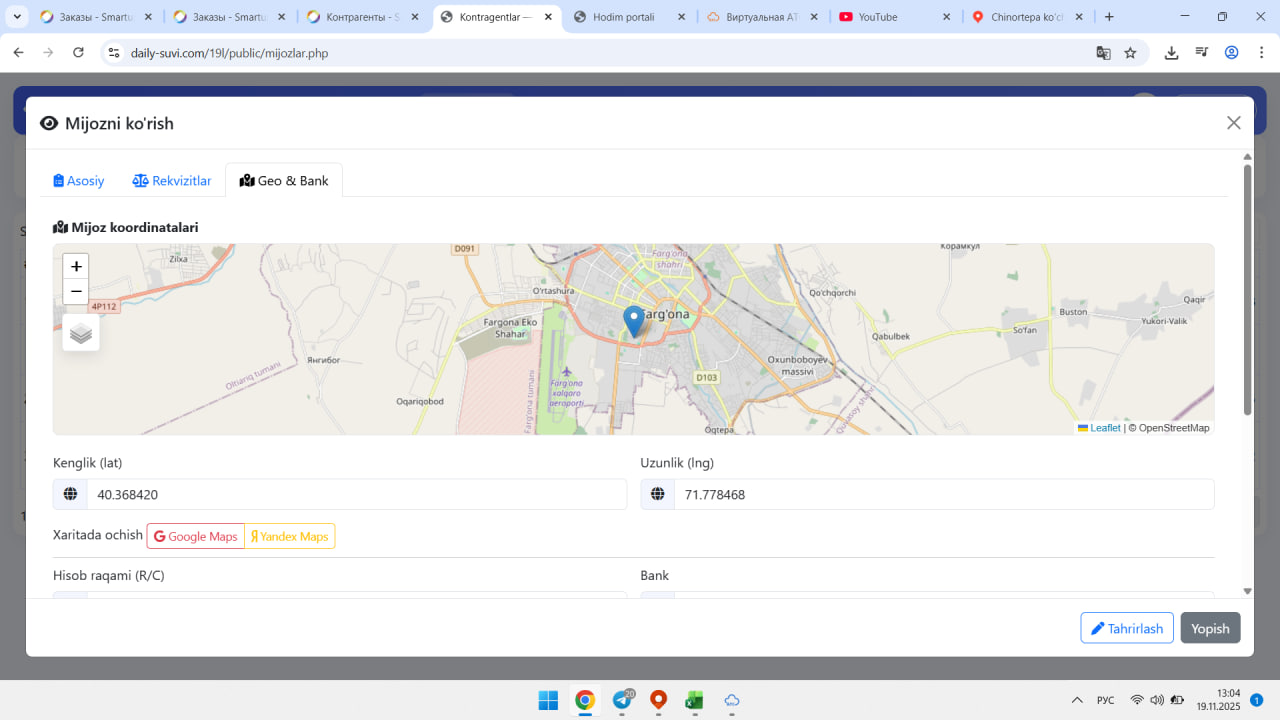Image resolution: width=1280 pixels, height=720 pixels.
Task: Open the map layers control
Action: 81,333
